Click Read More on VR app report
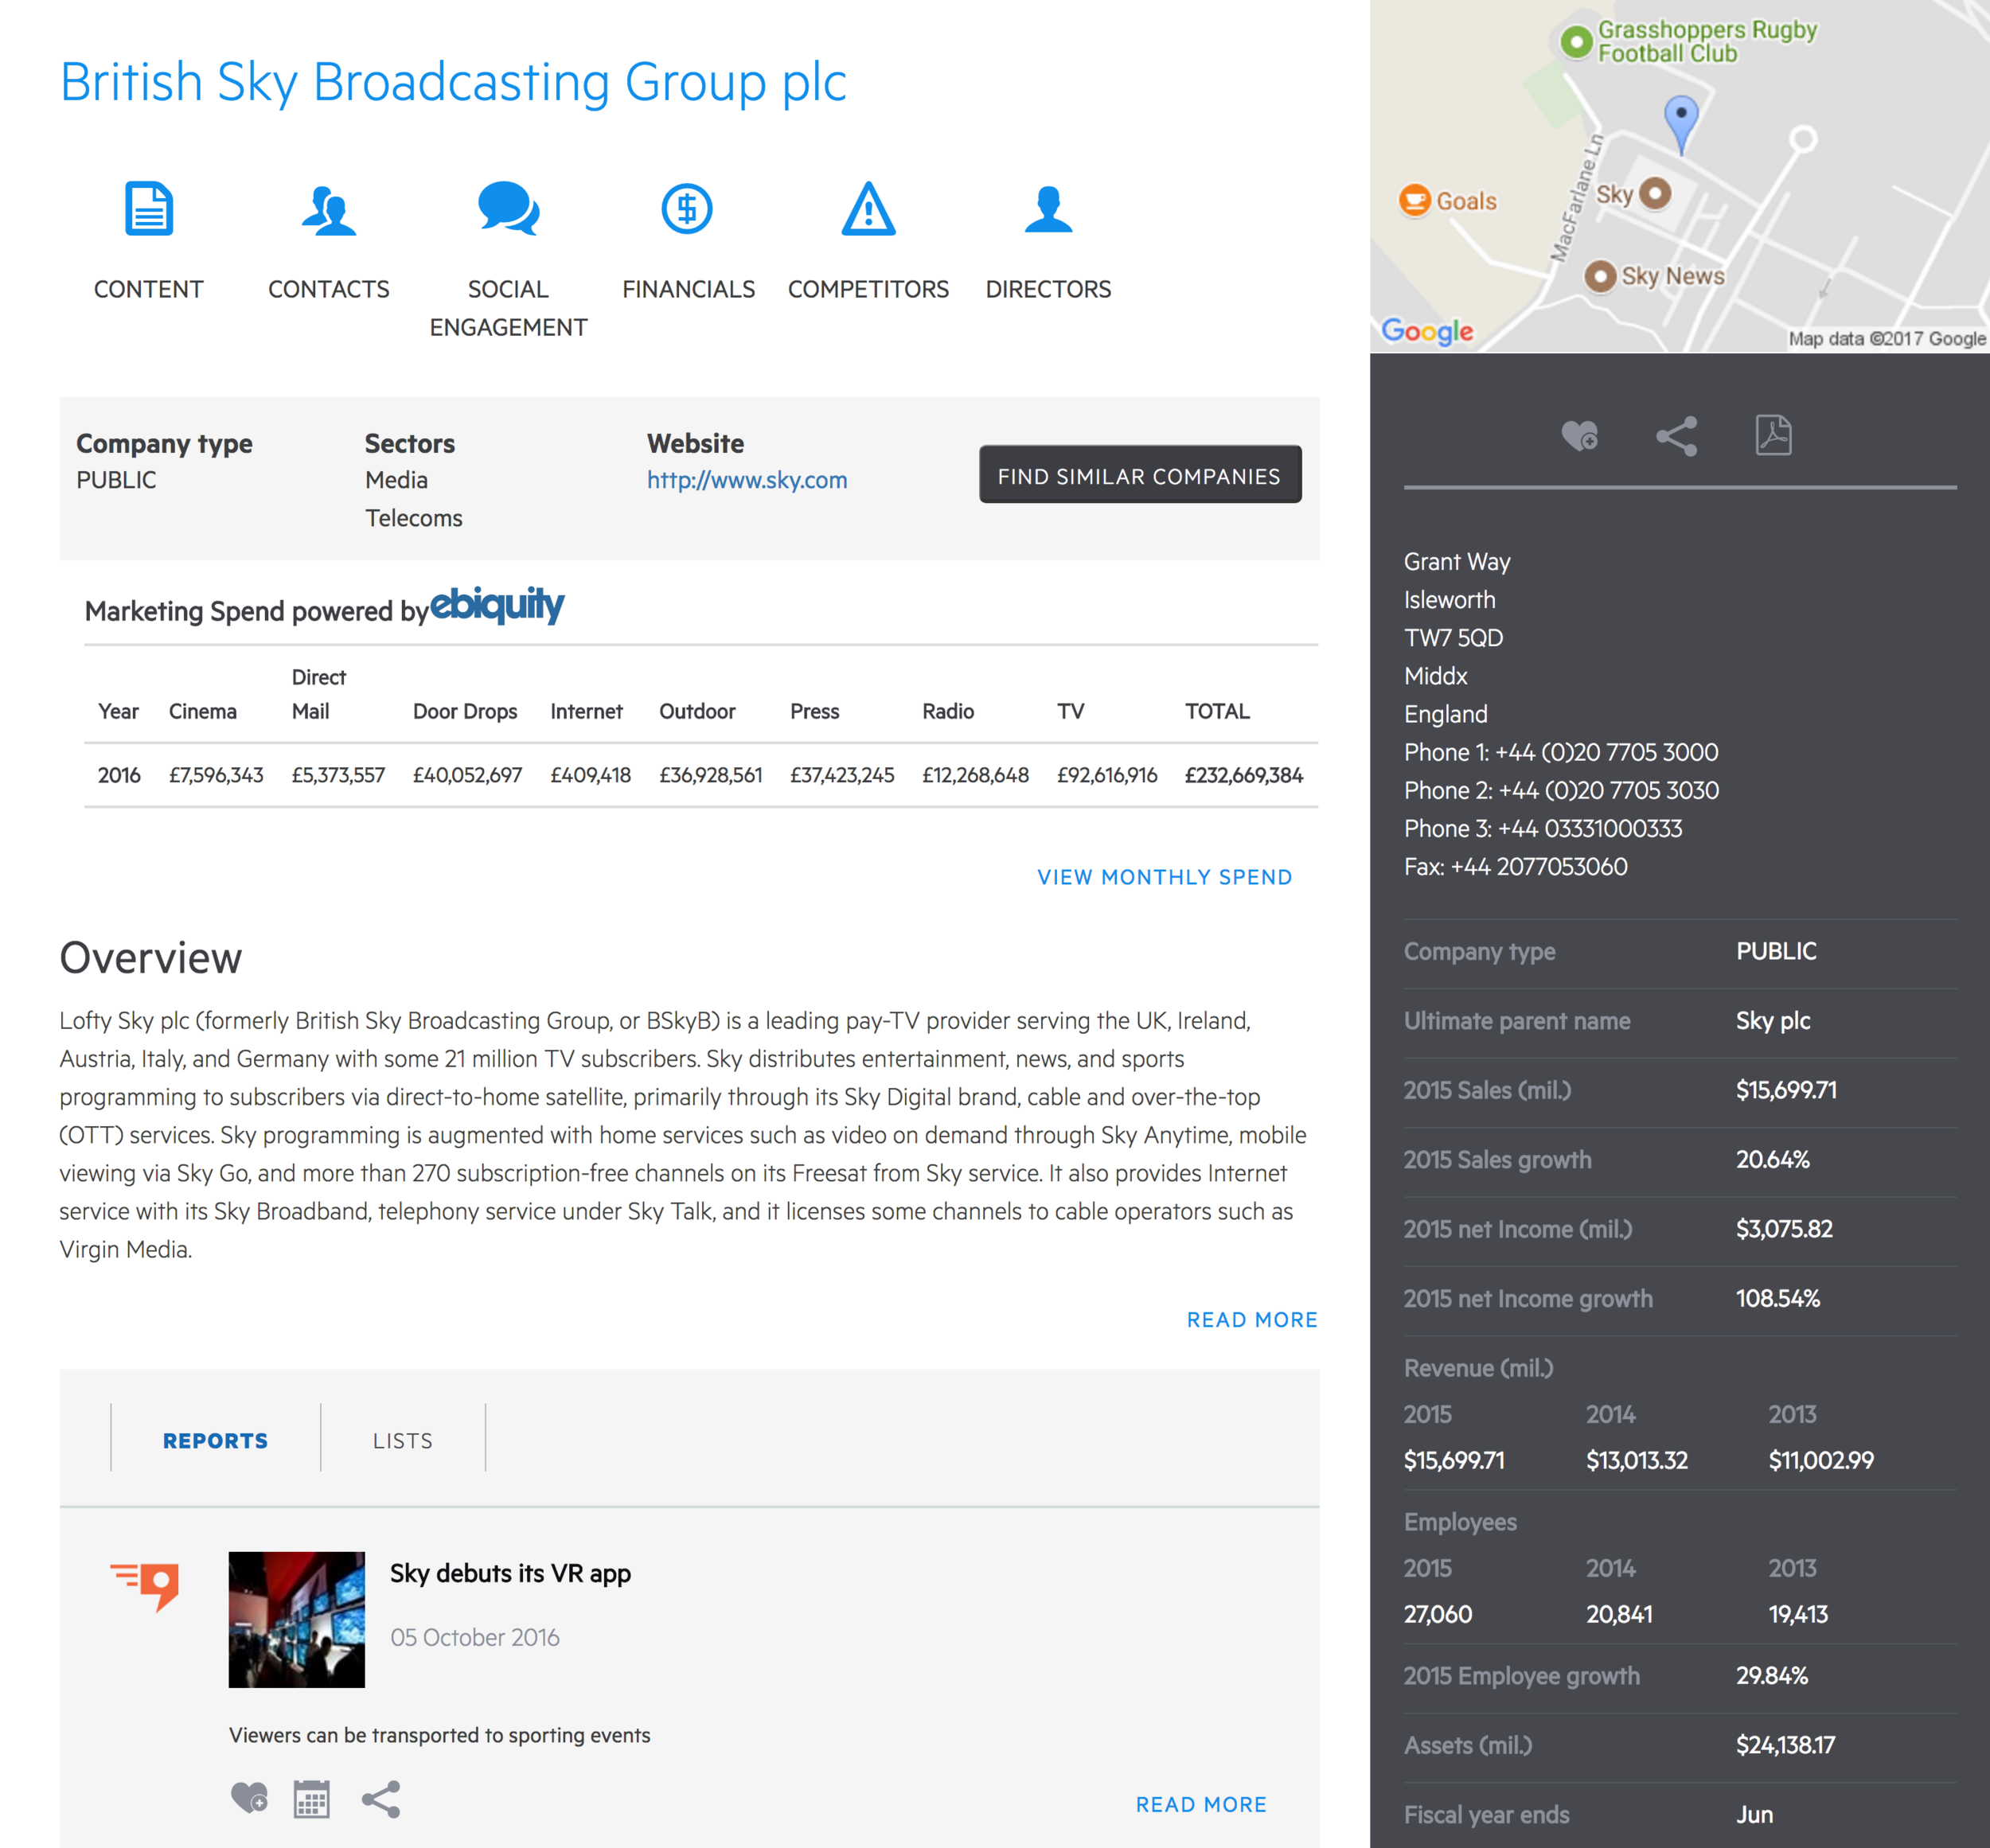 [1201, 1804]
